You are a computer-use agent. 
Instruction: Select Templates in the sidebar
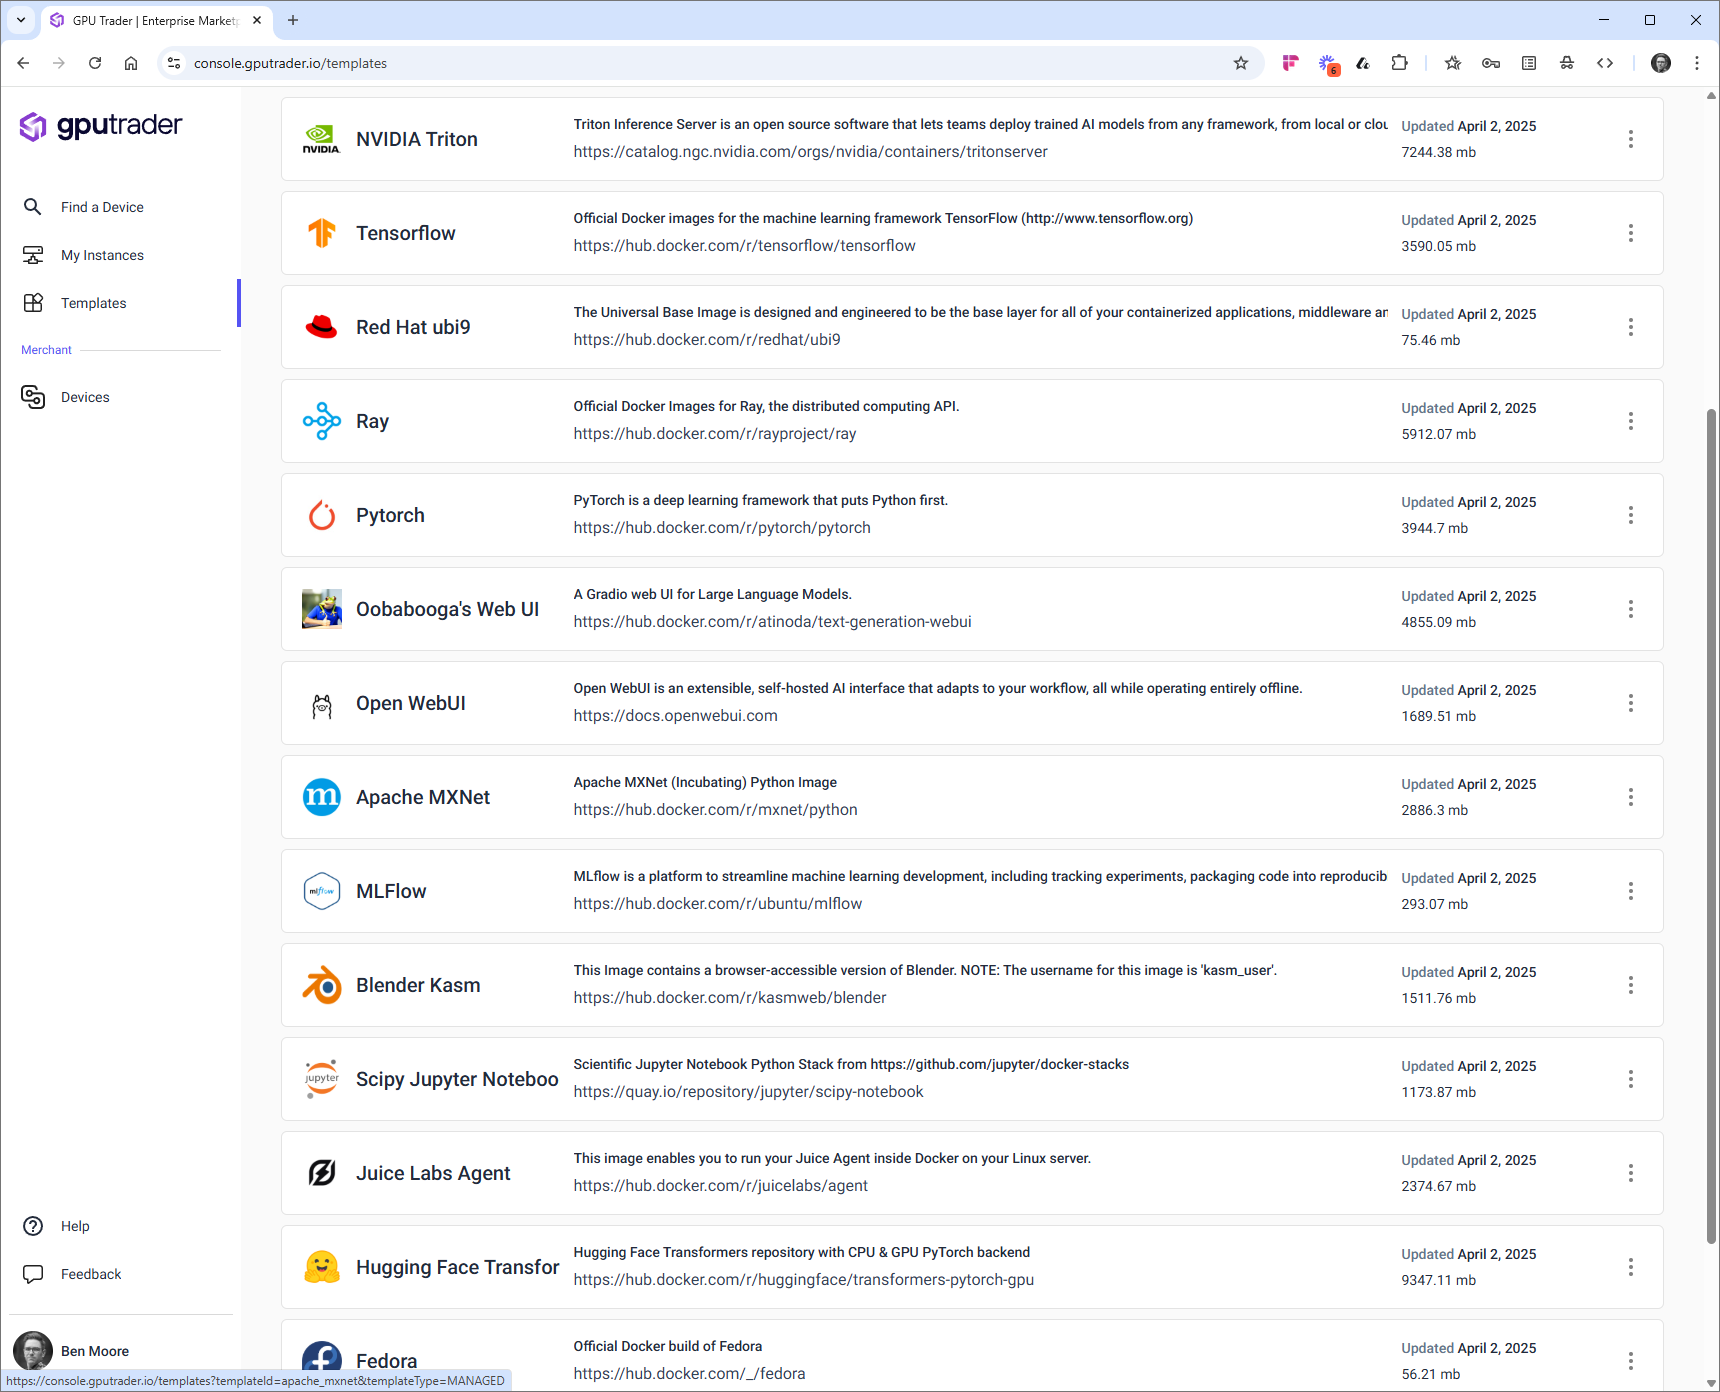[x=93, y=303]
